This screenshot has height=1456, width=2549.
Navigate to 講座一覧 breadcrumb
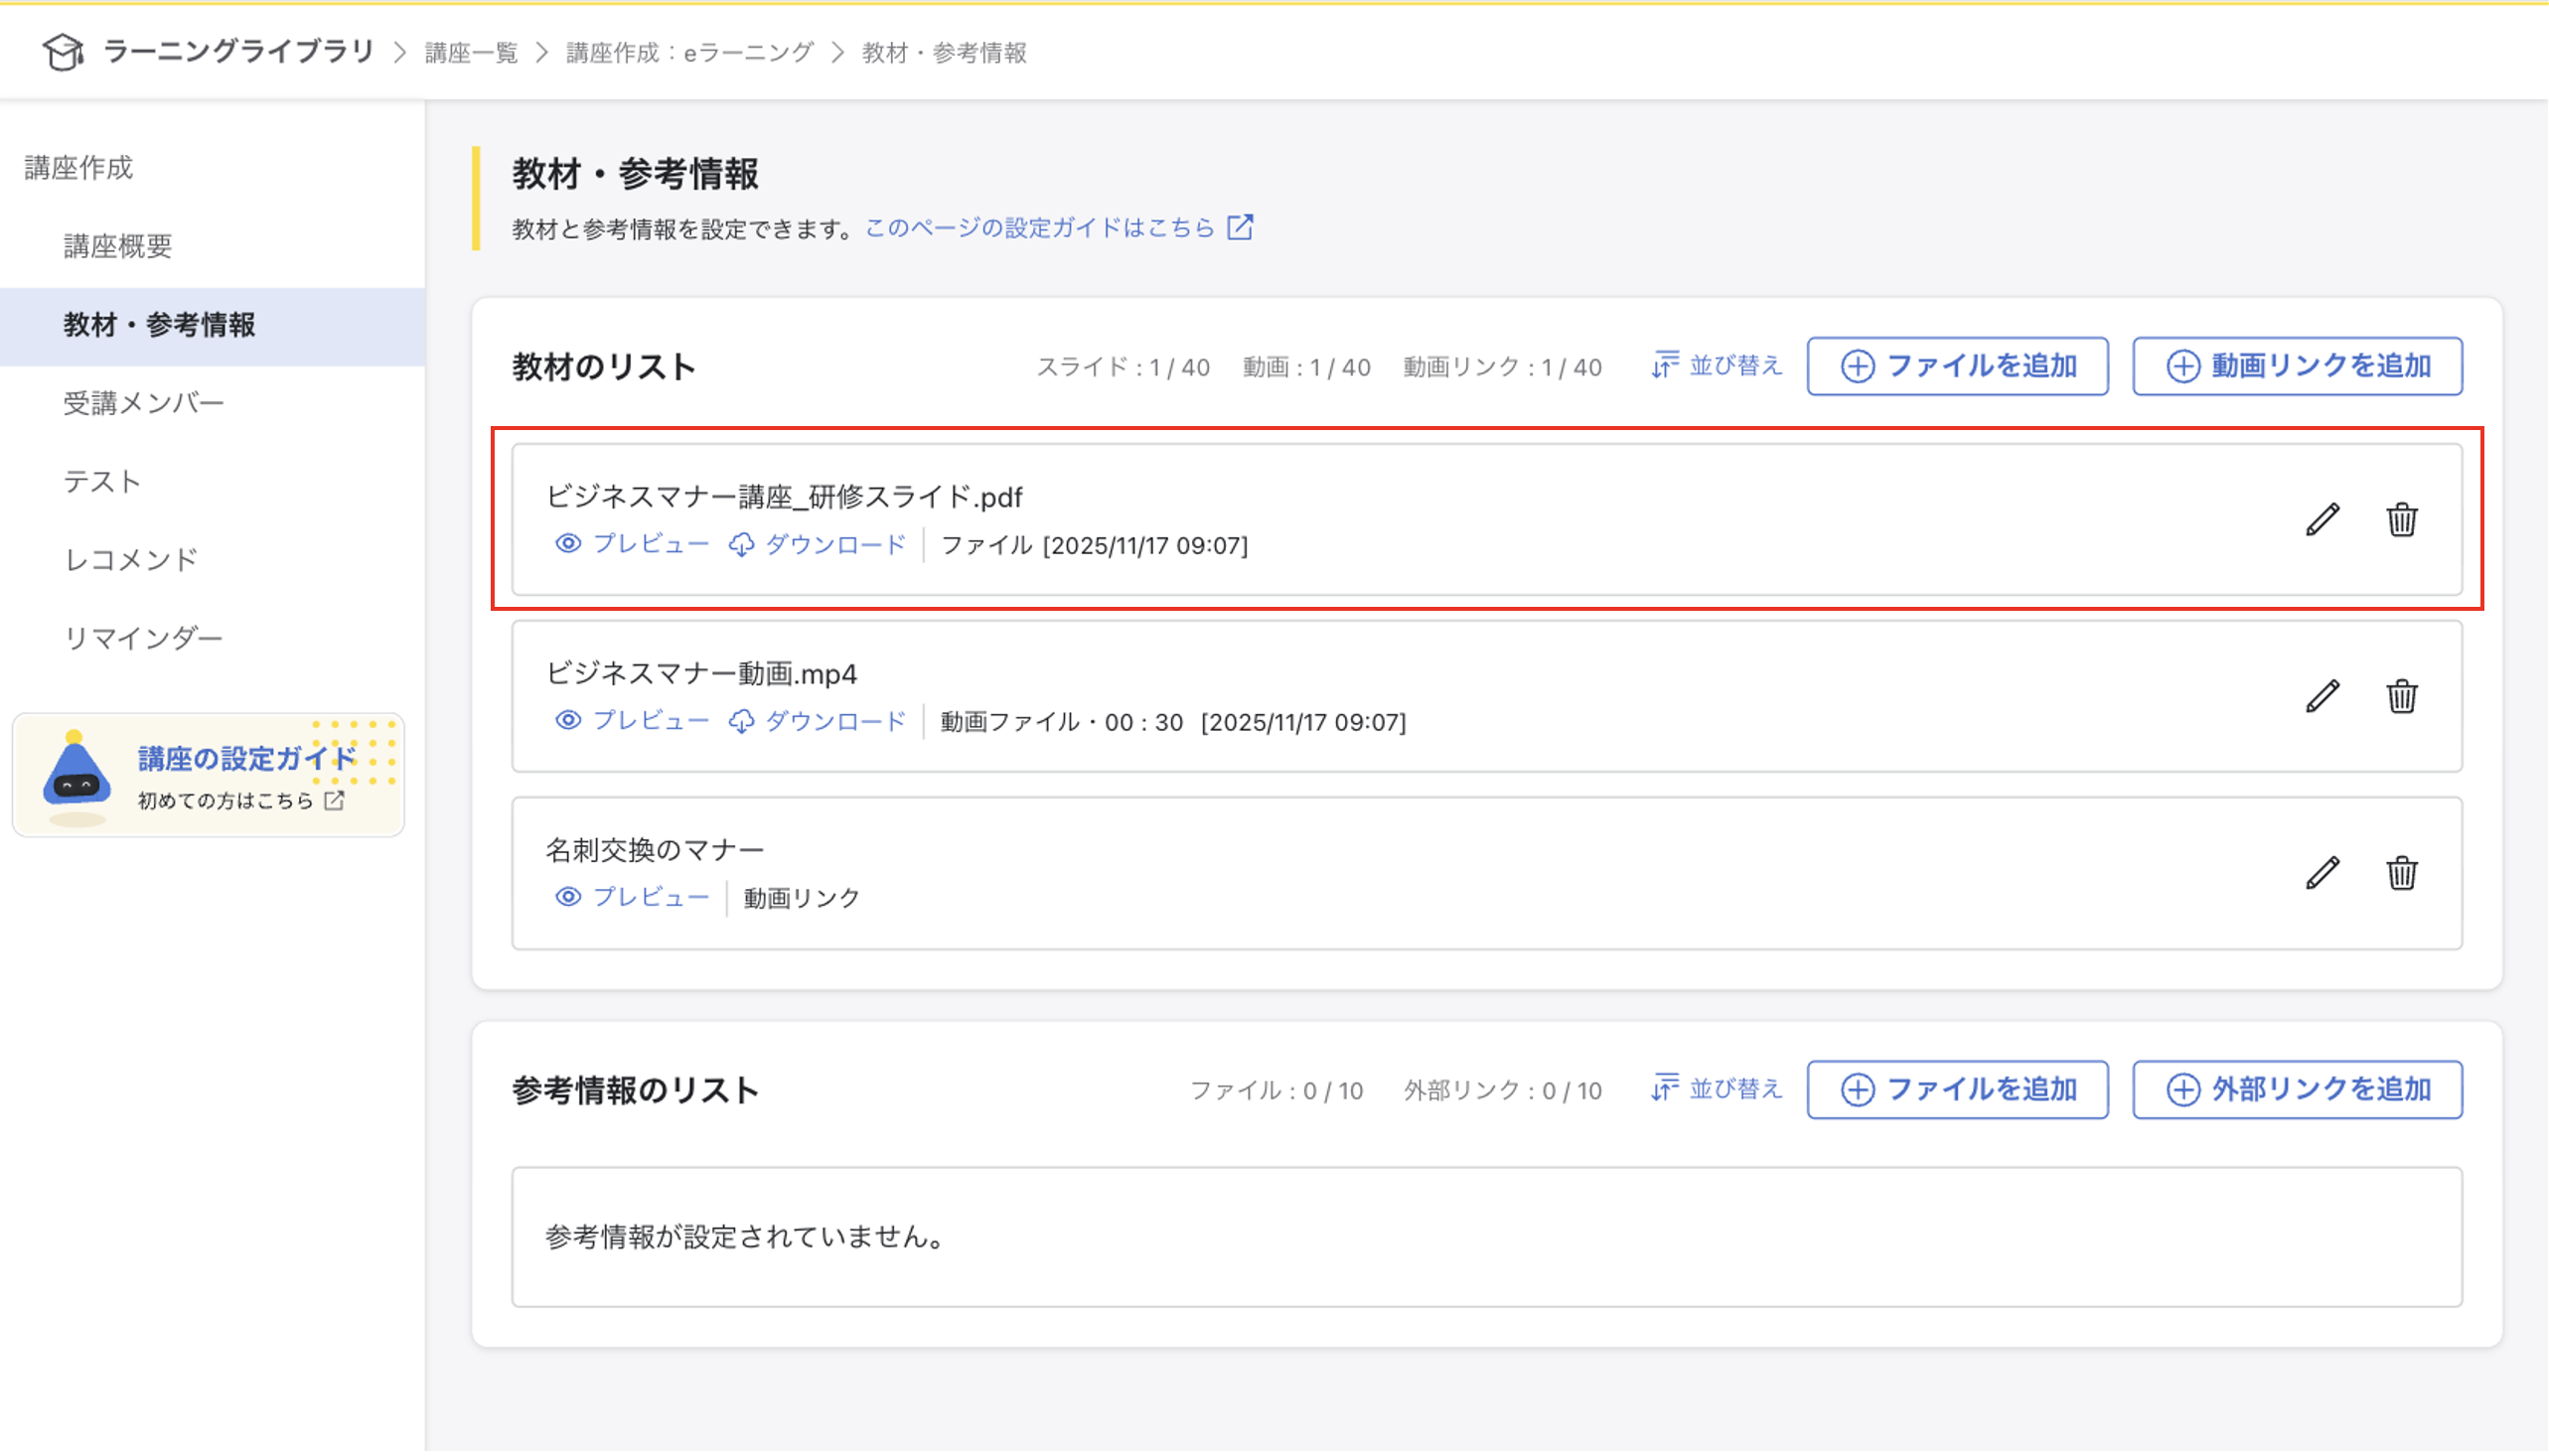click(471, 53)
